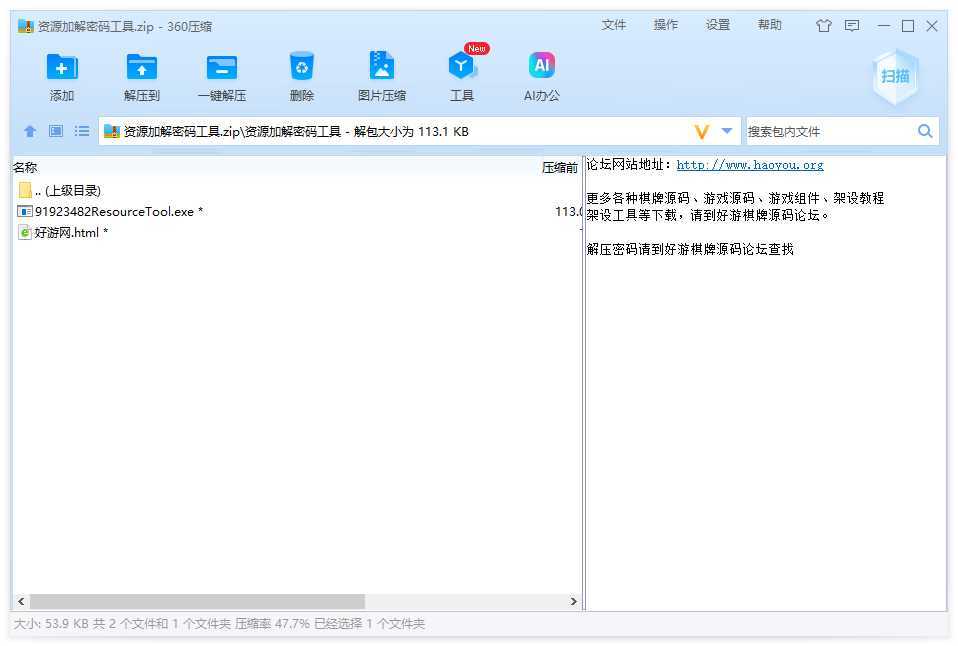
Task: Open the 工具 (Tools) icon
Action: coord(461,68)
